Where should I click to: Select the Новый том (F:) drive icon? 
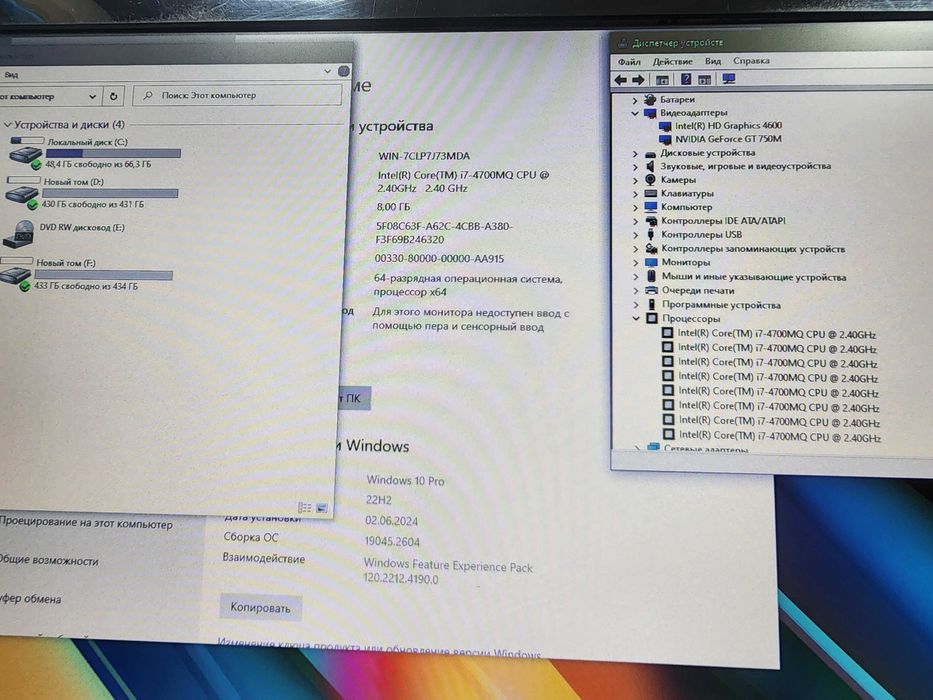coord(15,277)
